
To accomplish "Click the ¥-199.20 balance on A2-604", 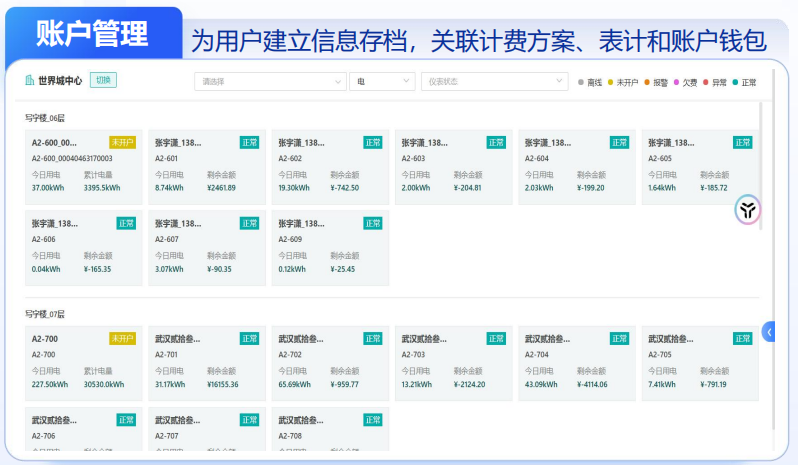I will (591, 188).
